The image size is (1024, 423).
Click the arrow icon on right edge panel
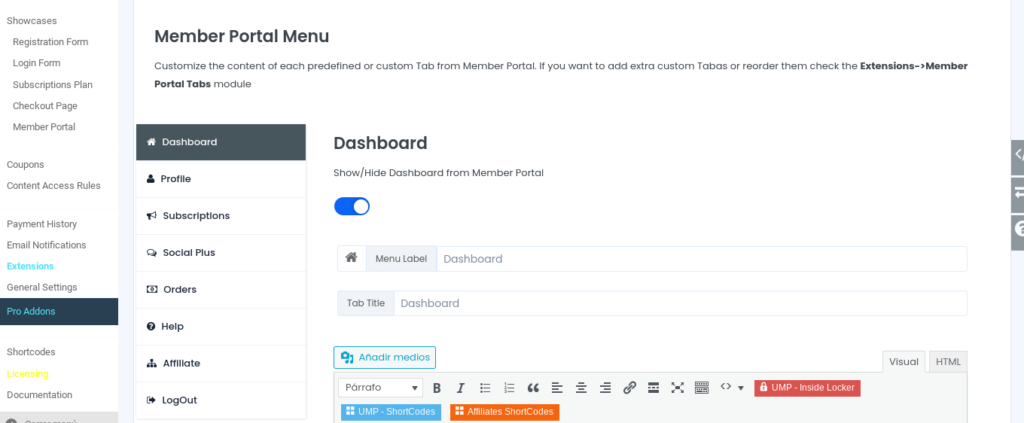(x=1017, y=193)
